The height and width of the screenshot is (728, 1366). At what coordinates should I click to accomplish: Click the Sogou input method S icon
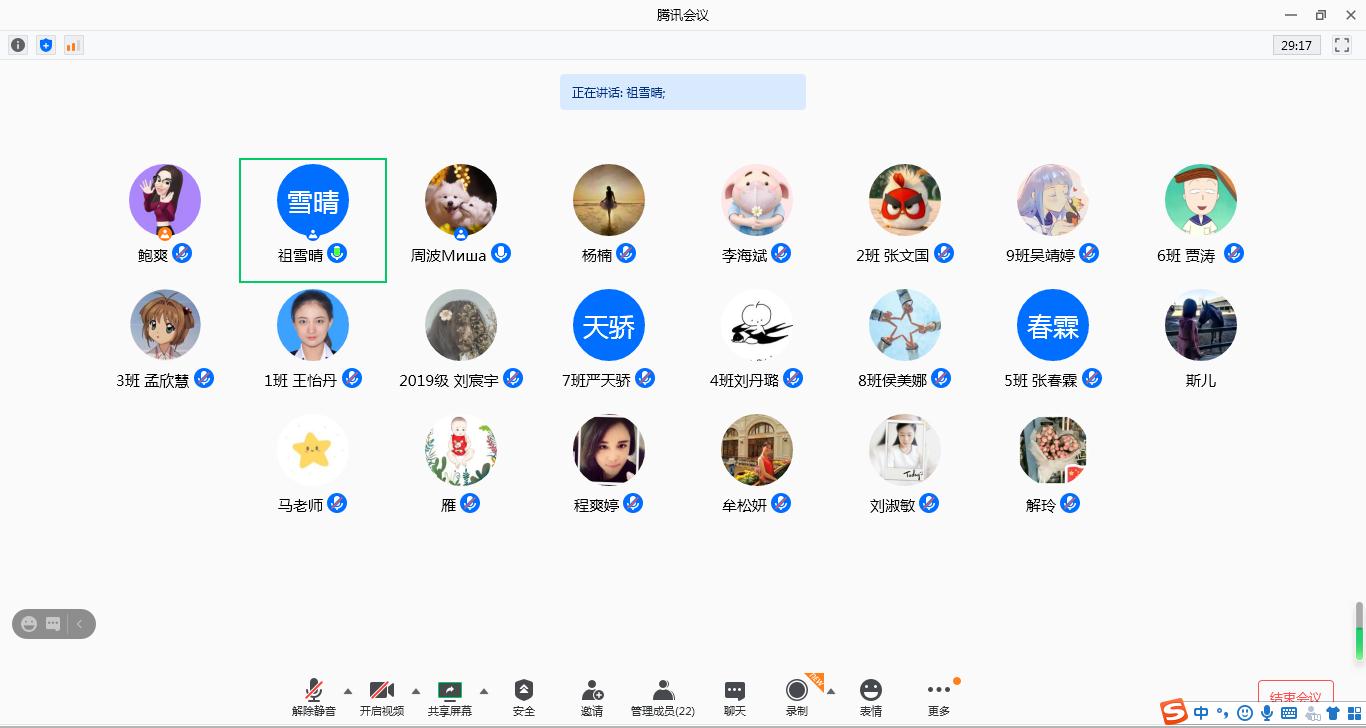1174,713
